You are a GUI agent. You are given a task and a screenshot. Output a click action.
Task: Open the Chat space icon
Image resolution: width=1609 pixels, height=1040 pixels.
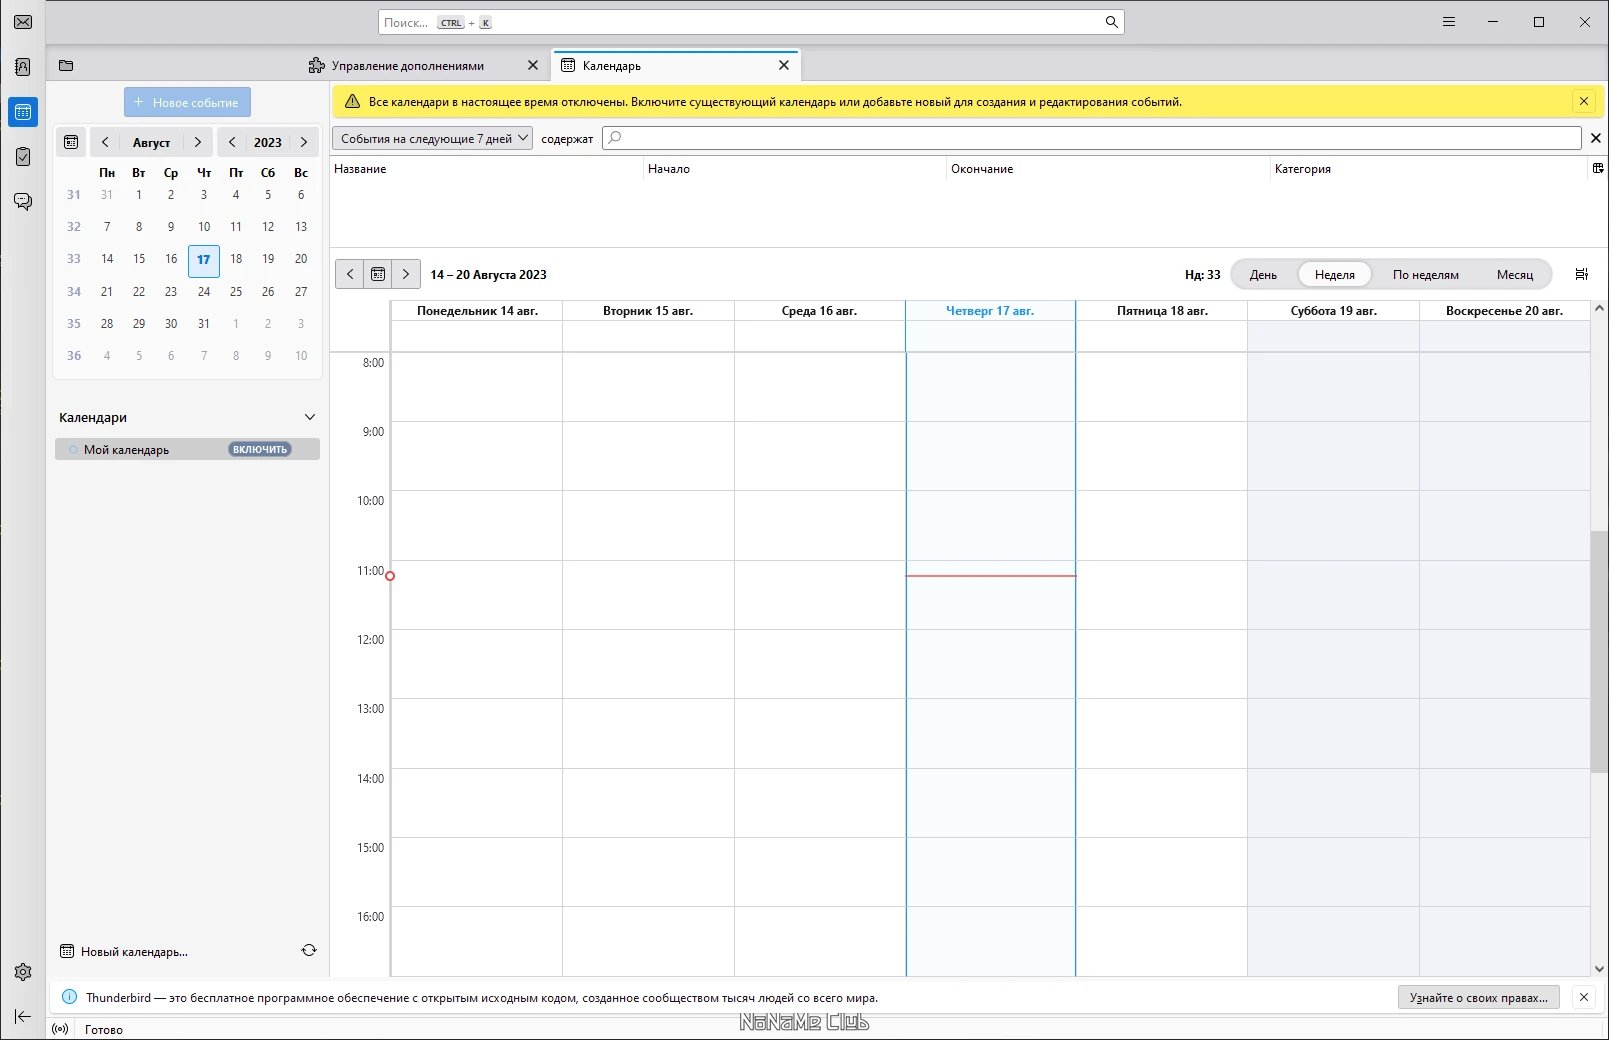click(23, 201)
